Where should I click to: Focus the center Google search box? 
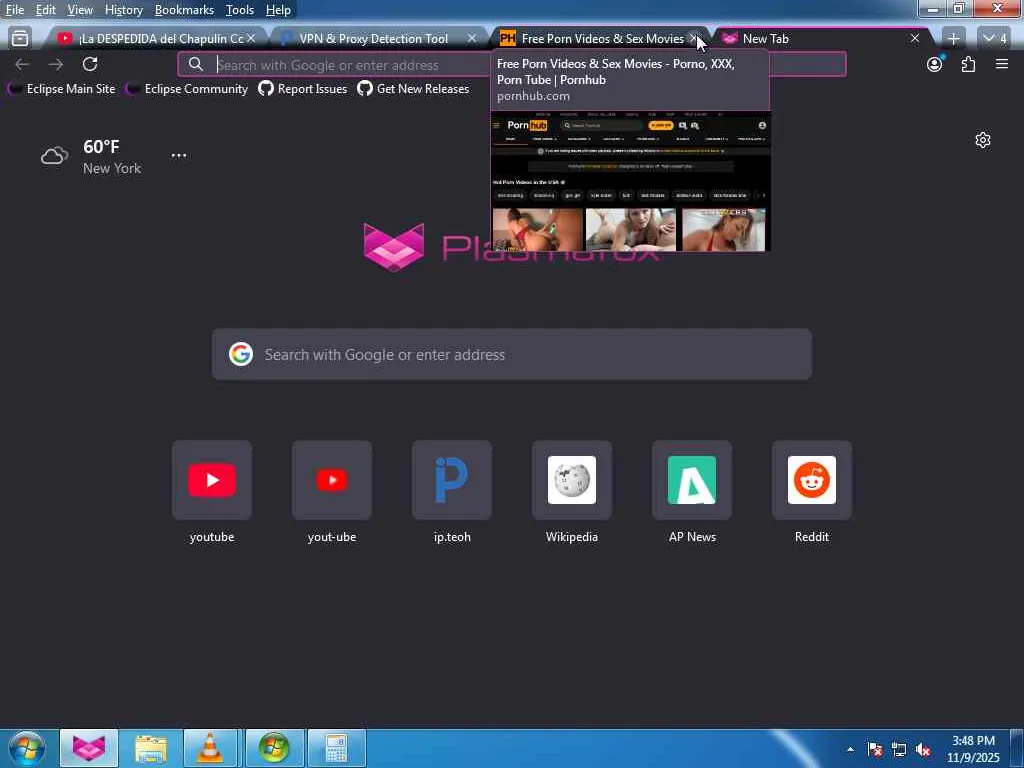click(512, 354)
